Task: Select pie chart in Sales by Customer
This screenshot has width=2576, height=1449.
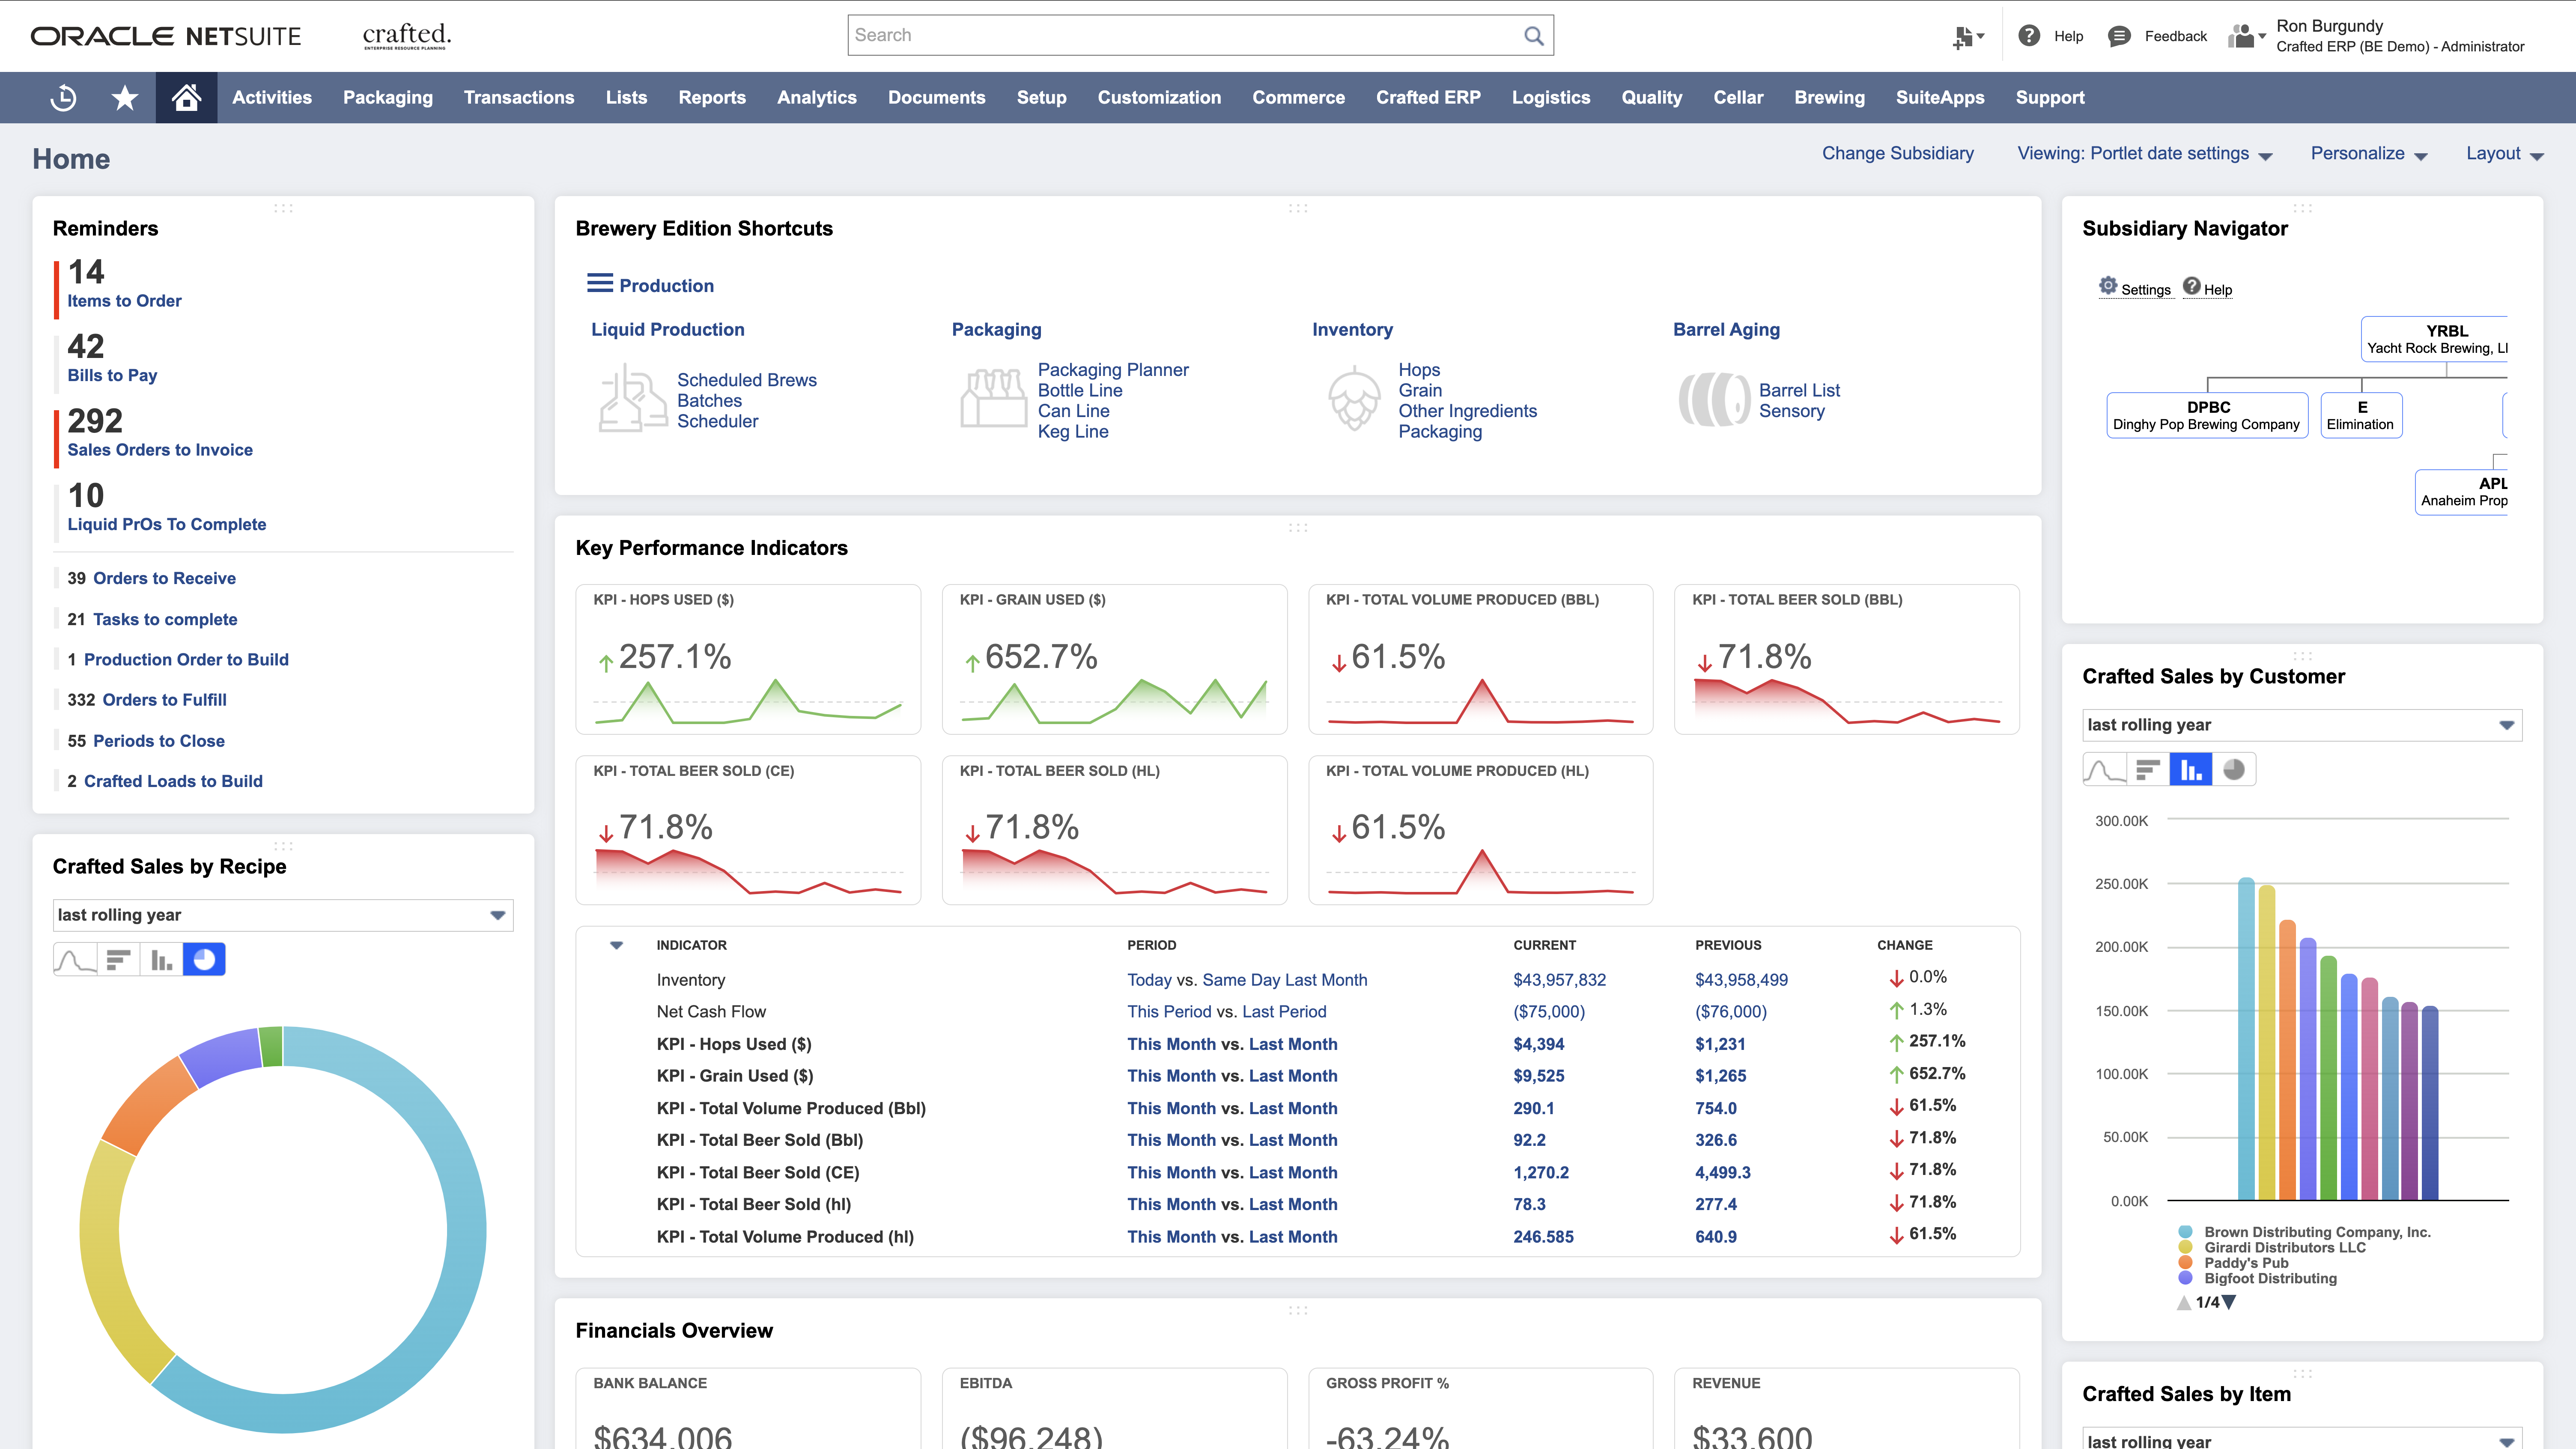Action: [2233, 770]
